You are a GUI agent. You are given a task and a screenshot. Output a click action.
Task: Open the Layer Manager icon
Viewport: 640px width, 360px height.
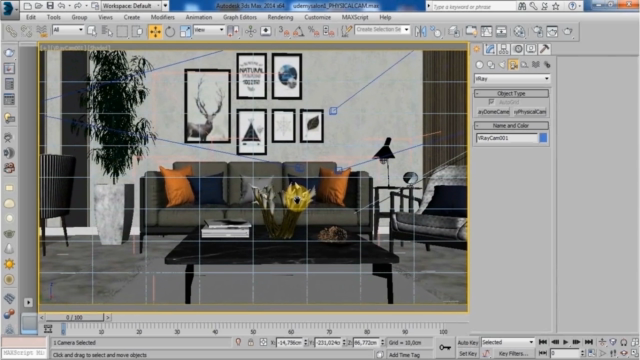tap(453, 31)
